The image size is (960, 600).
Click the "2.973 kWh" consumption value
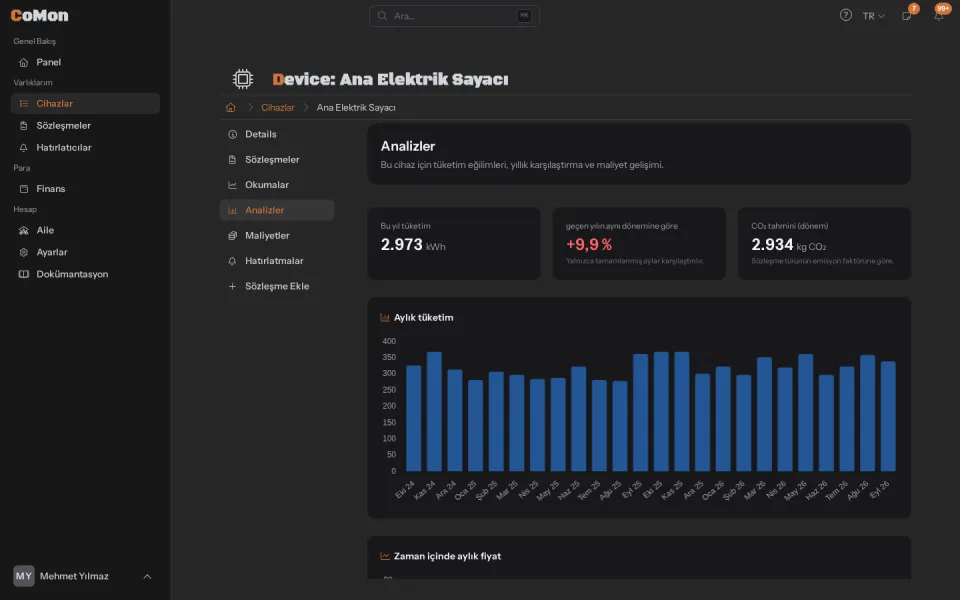pyautogui.click(x=413, y=245)
